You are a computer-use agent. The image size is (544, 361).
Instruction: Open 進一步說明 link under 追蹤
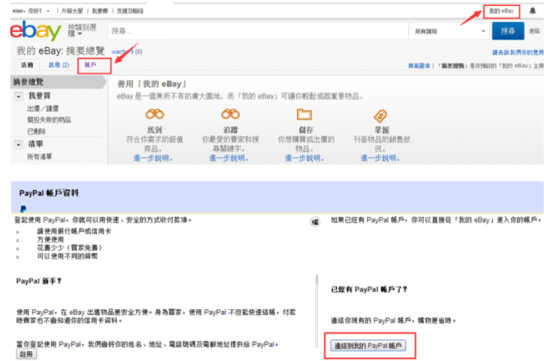228,158
